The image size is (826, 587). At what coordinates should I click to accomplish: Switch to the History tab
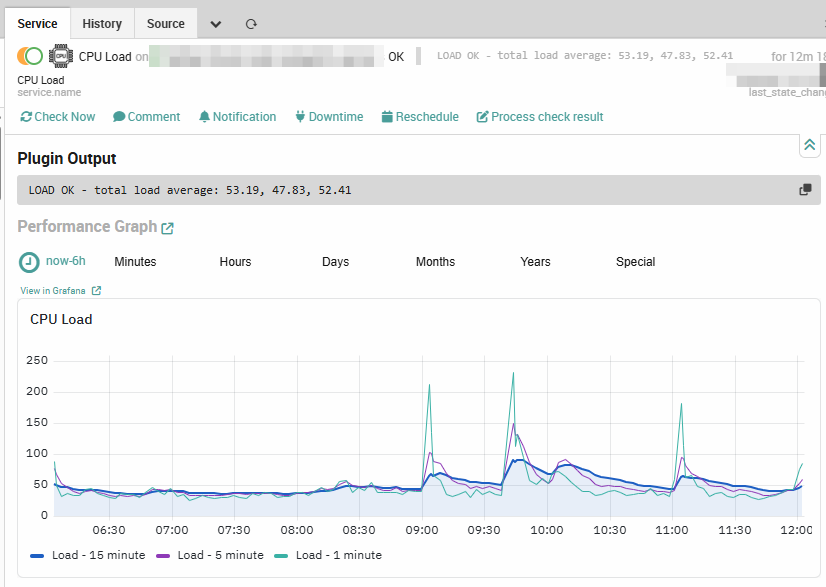[102, 24]
